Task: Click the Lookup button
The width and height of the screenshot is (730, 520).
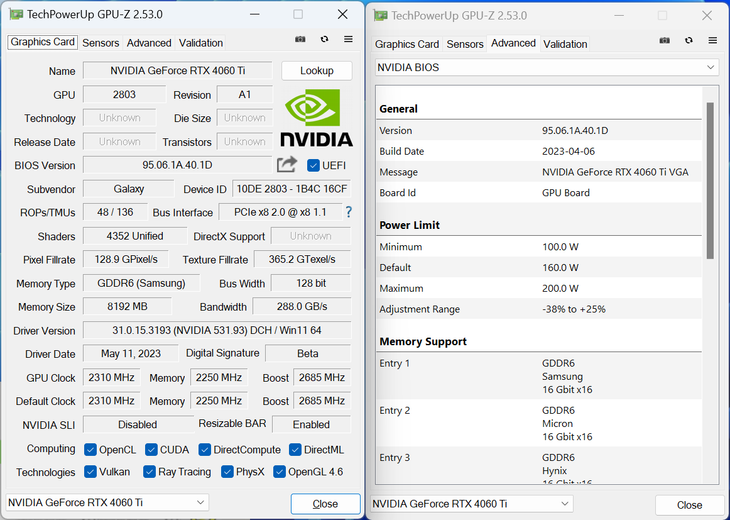Action: (317, 71)
